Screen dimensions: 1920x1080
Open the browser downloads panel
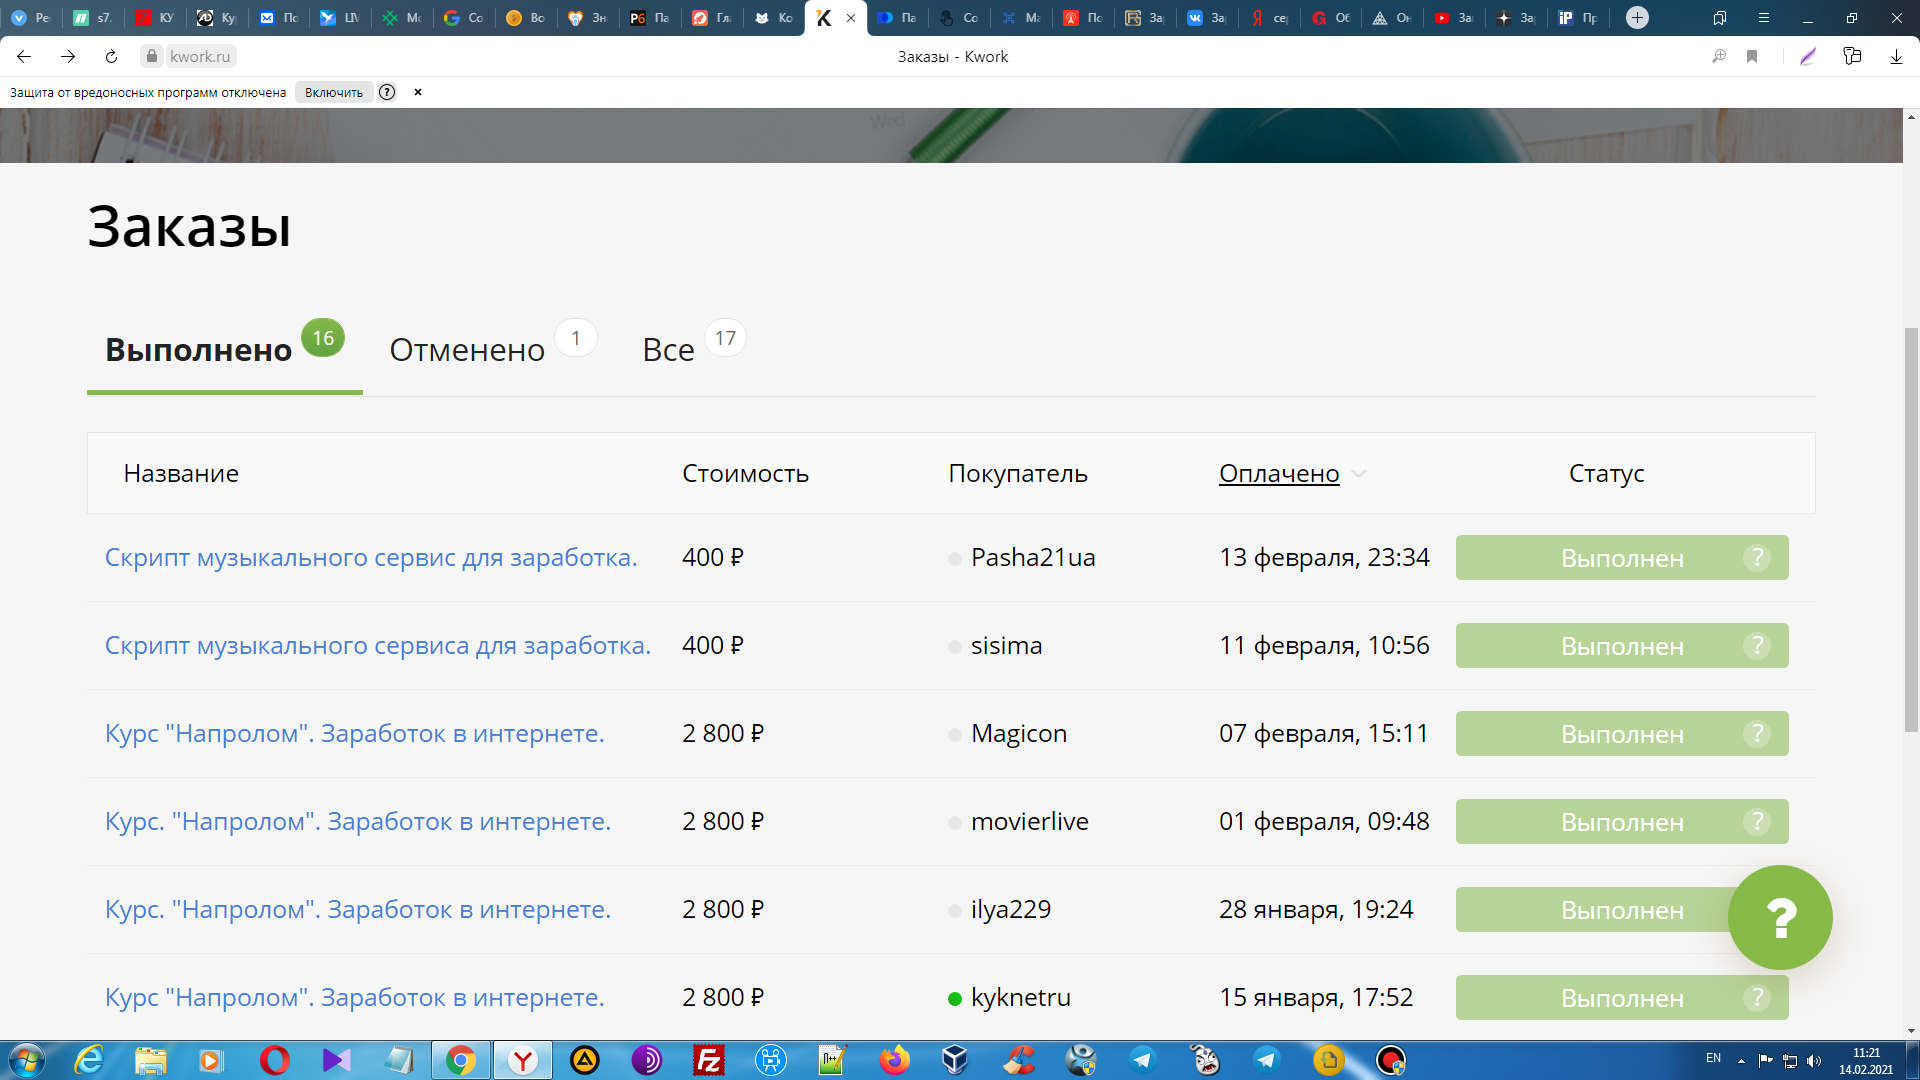pos(1896,57)
